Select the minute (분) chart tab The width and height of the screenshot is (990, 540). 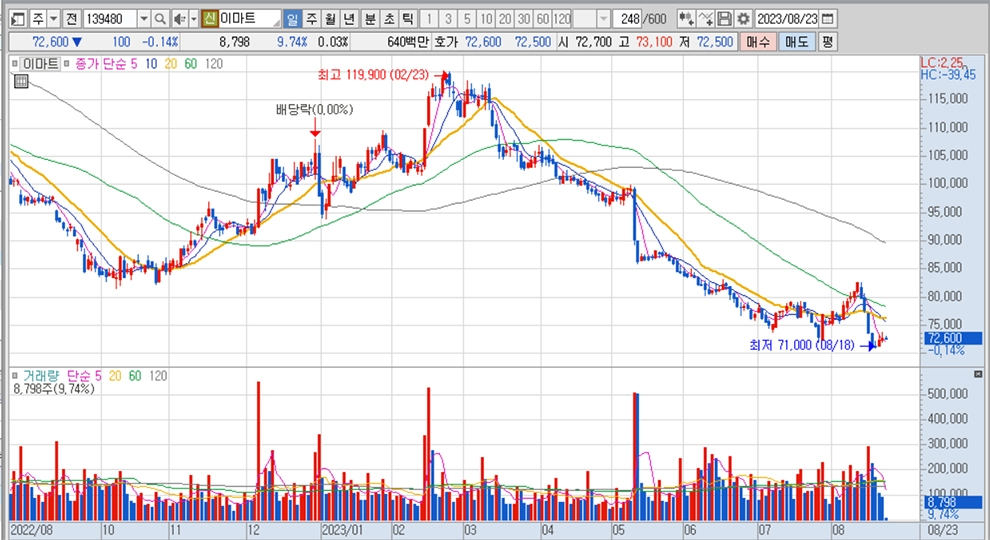pyautogui.click(x=369, y=19)
